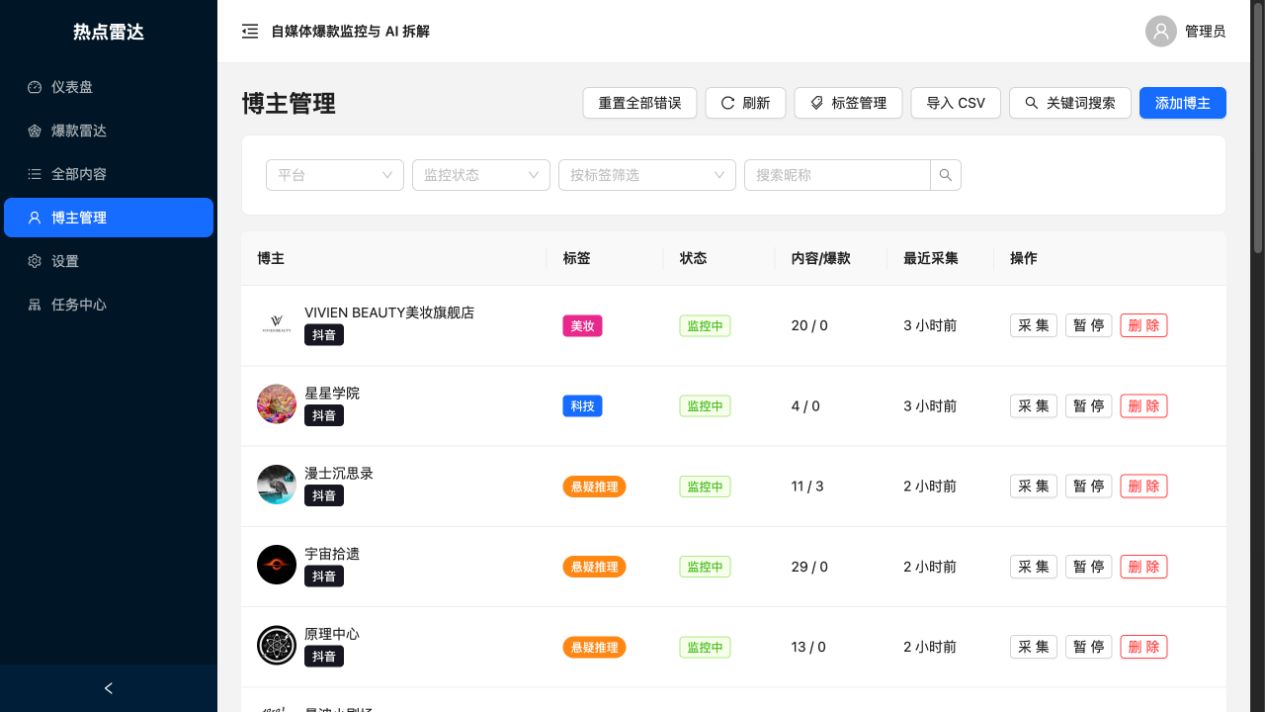Click the 热点雷达 app title
The width and height of the screenshot is (1265, 712).
(x=108, y=32)
